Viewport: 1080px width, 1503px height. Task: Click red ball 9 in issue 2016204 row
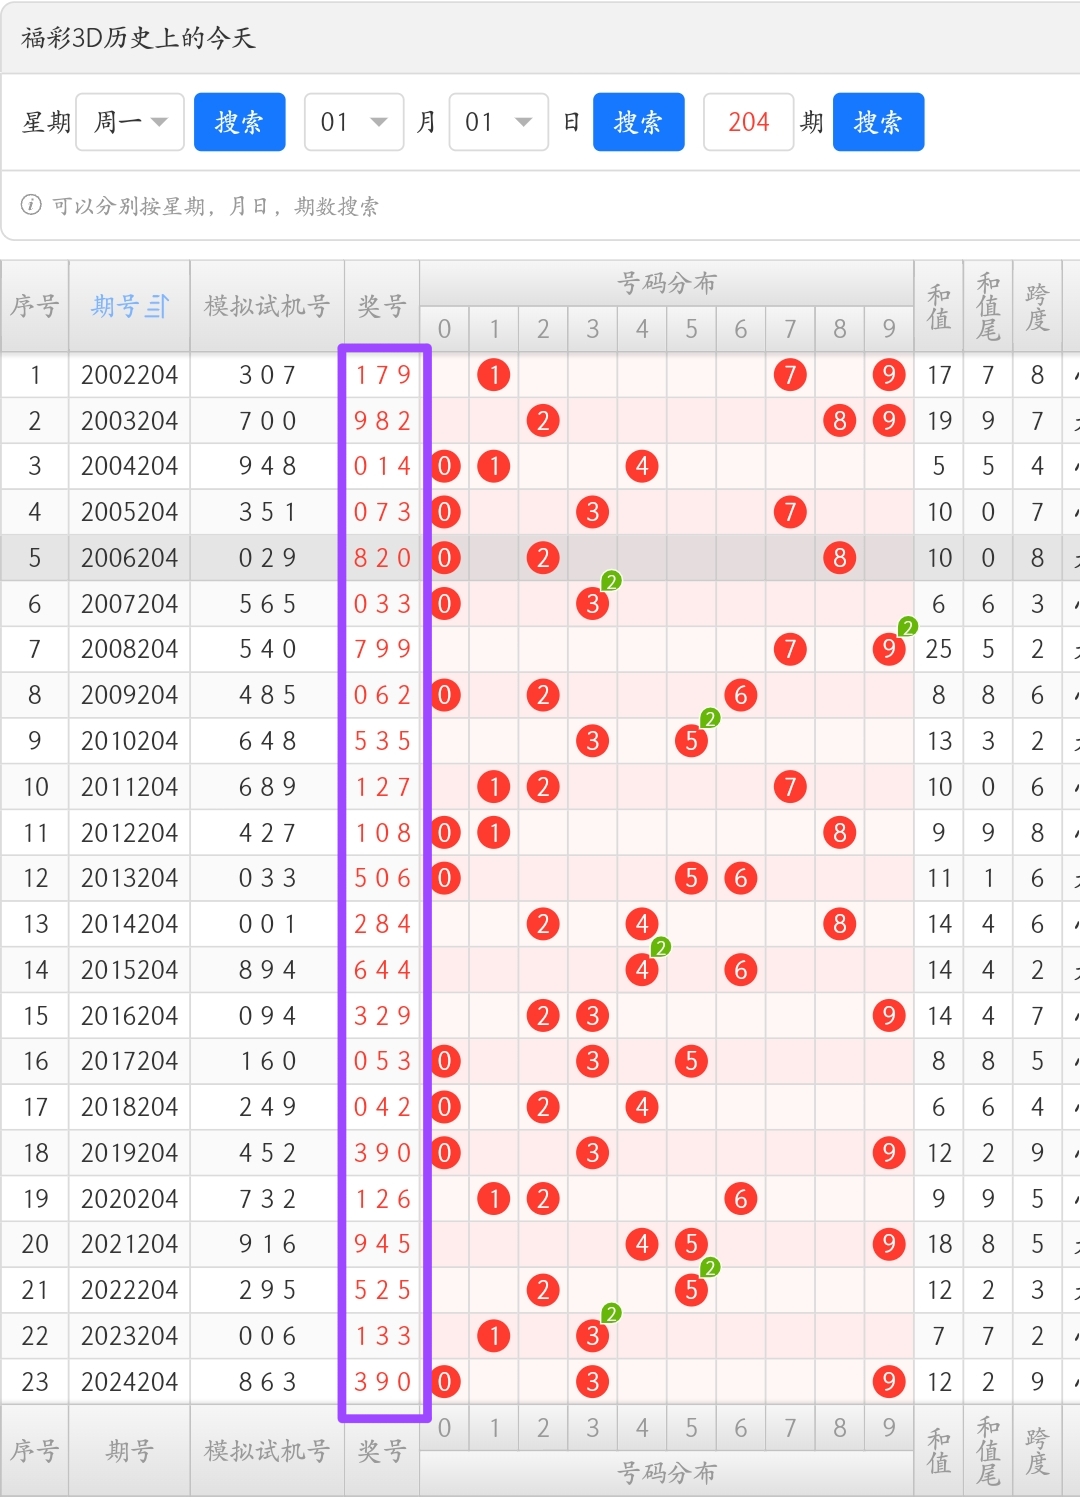(x=889, y=1016)
